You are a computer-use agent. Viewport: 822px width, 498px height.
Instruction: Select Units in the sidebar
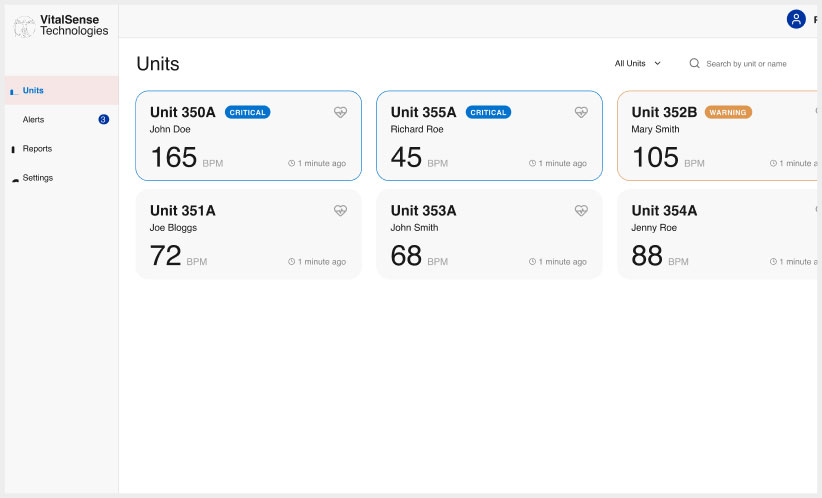tap(33, 90)
